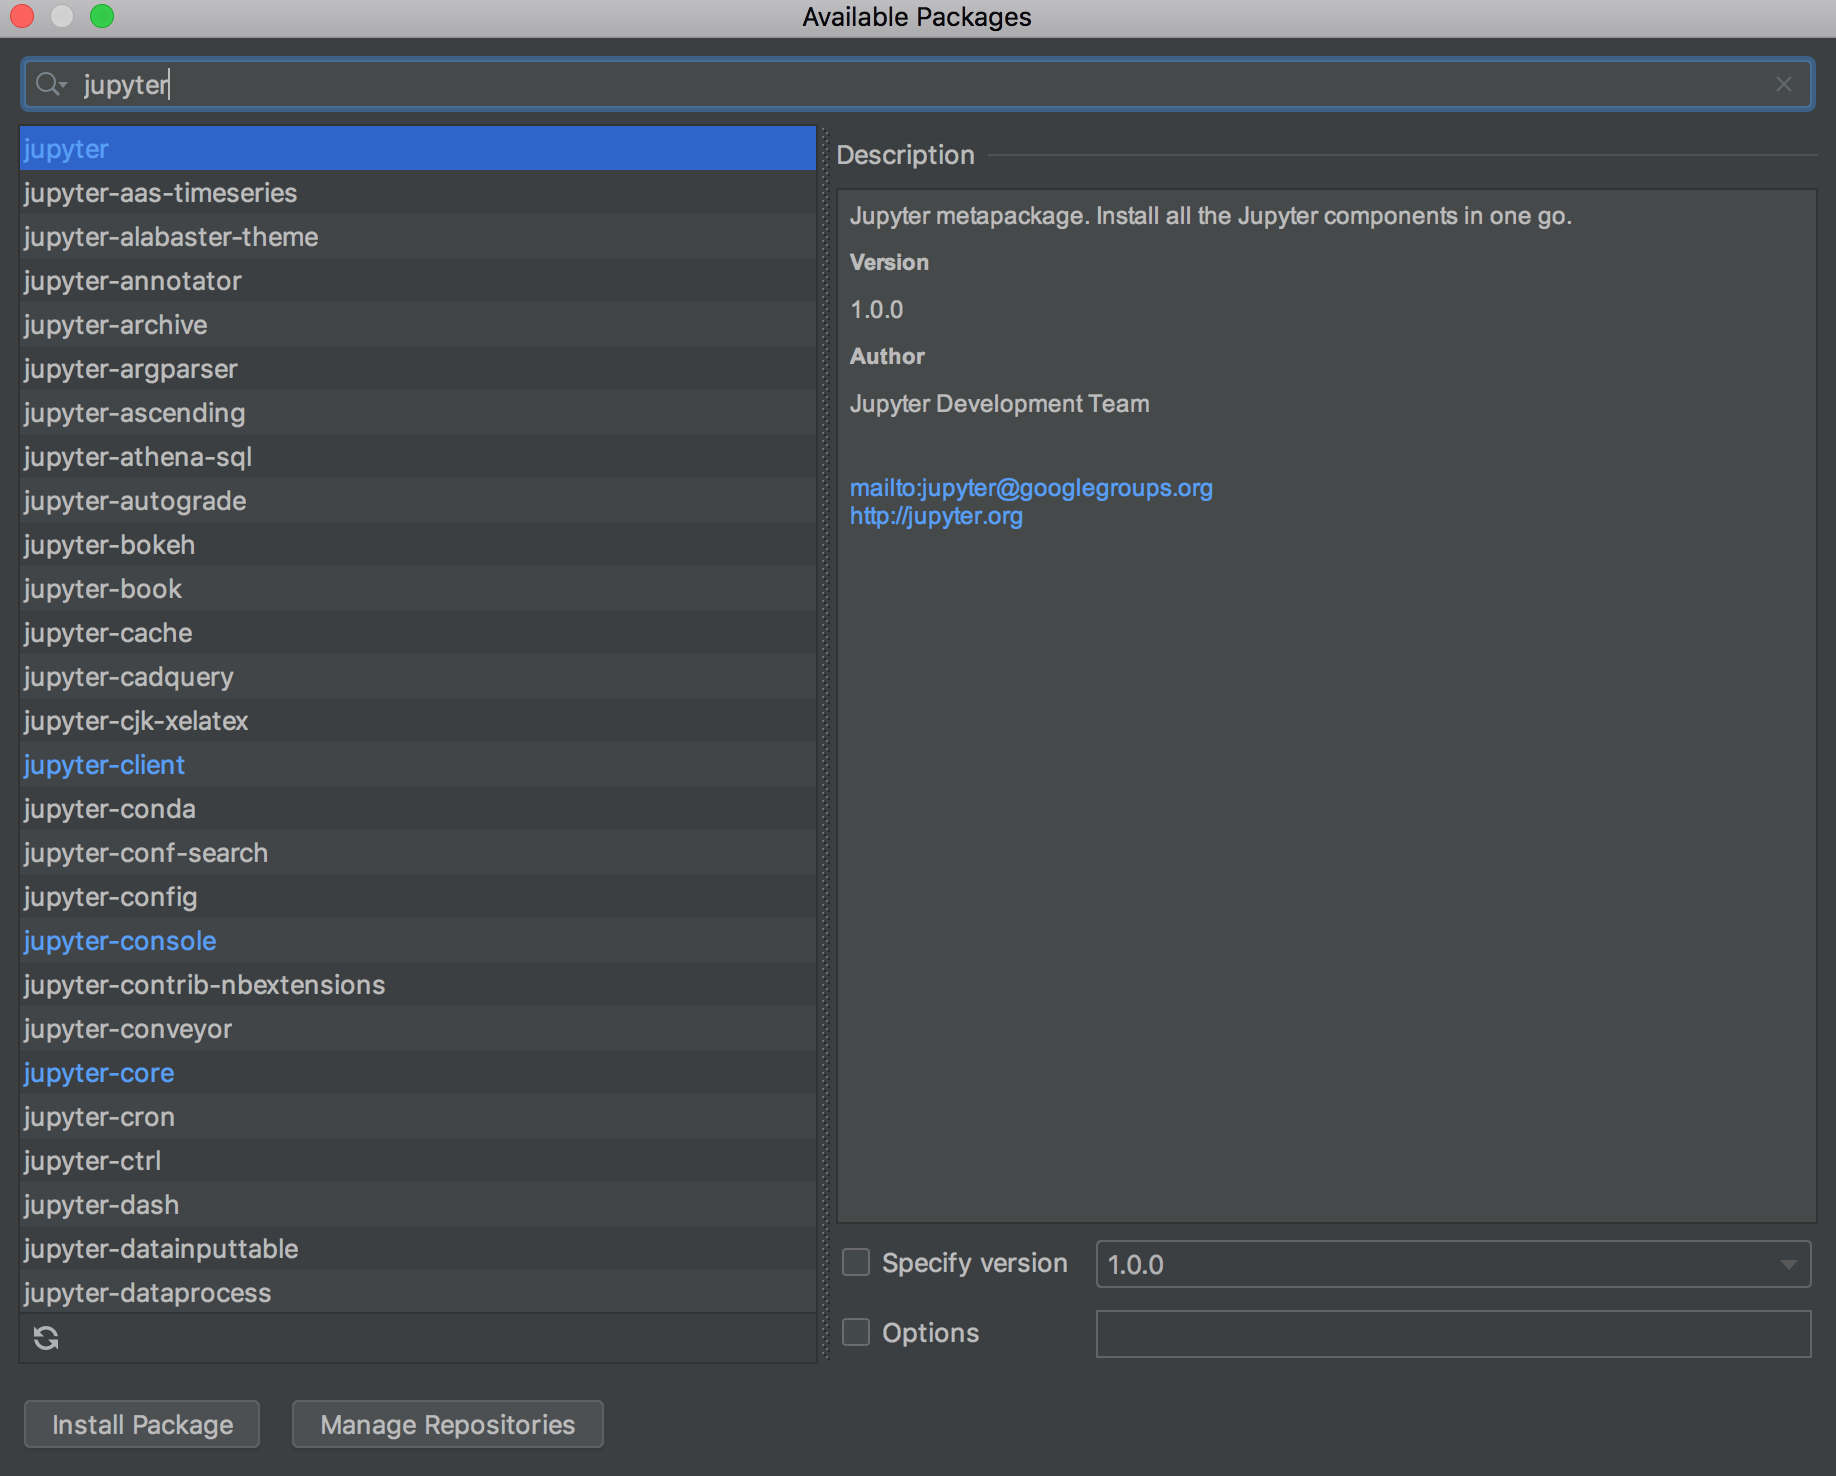Select jupyter-dataprocess package

point(418,1291)
